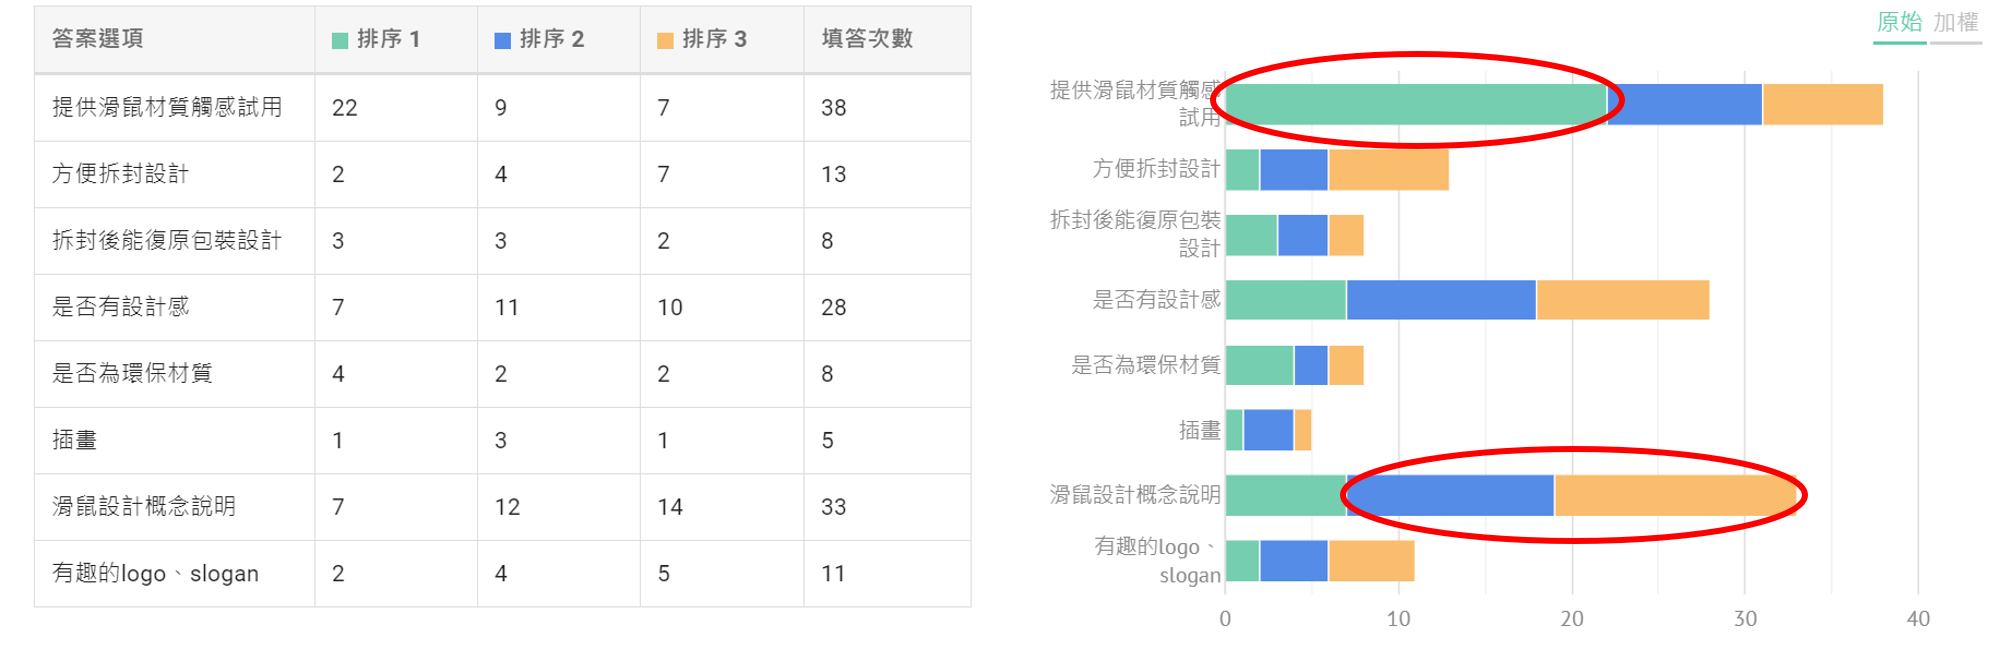
Task: Click the 是否有設計感 chart axis label
Action: [x=1156, y=300]
